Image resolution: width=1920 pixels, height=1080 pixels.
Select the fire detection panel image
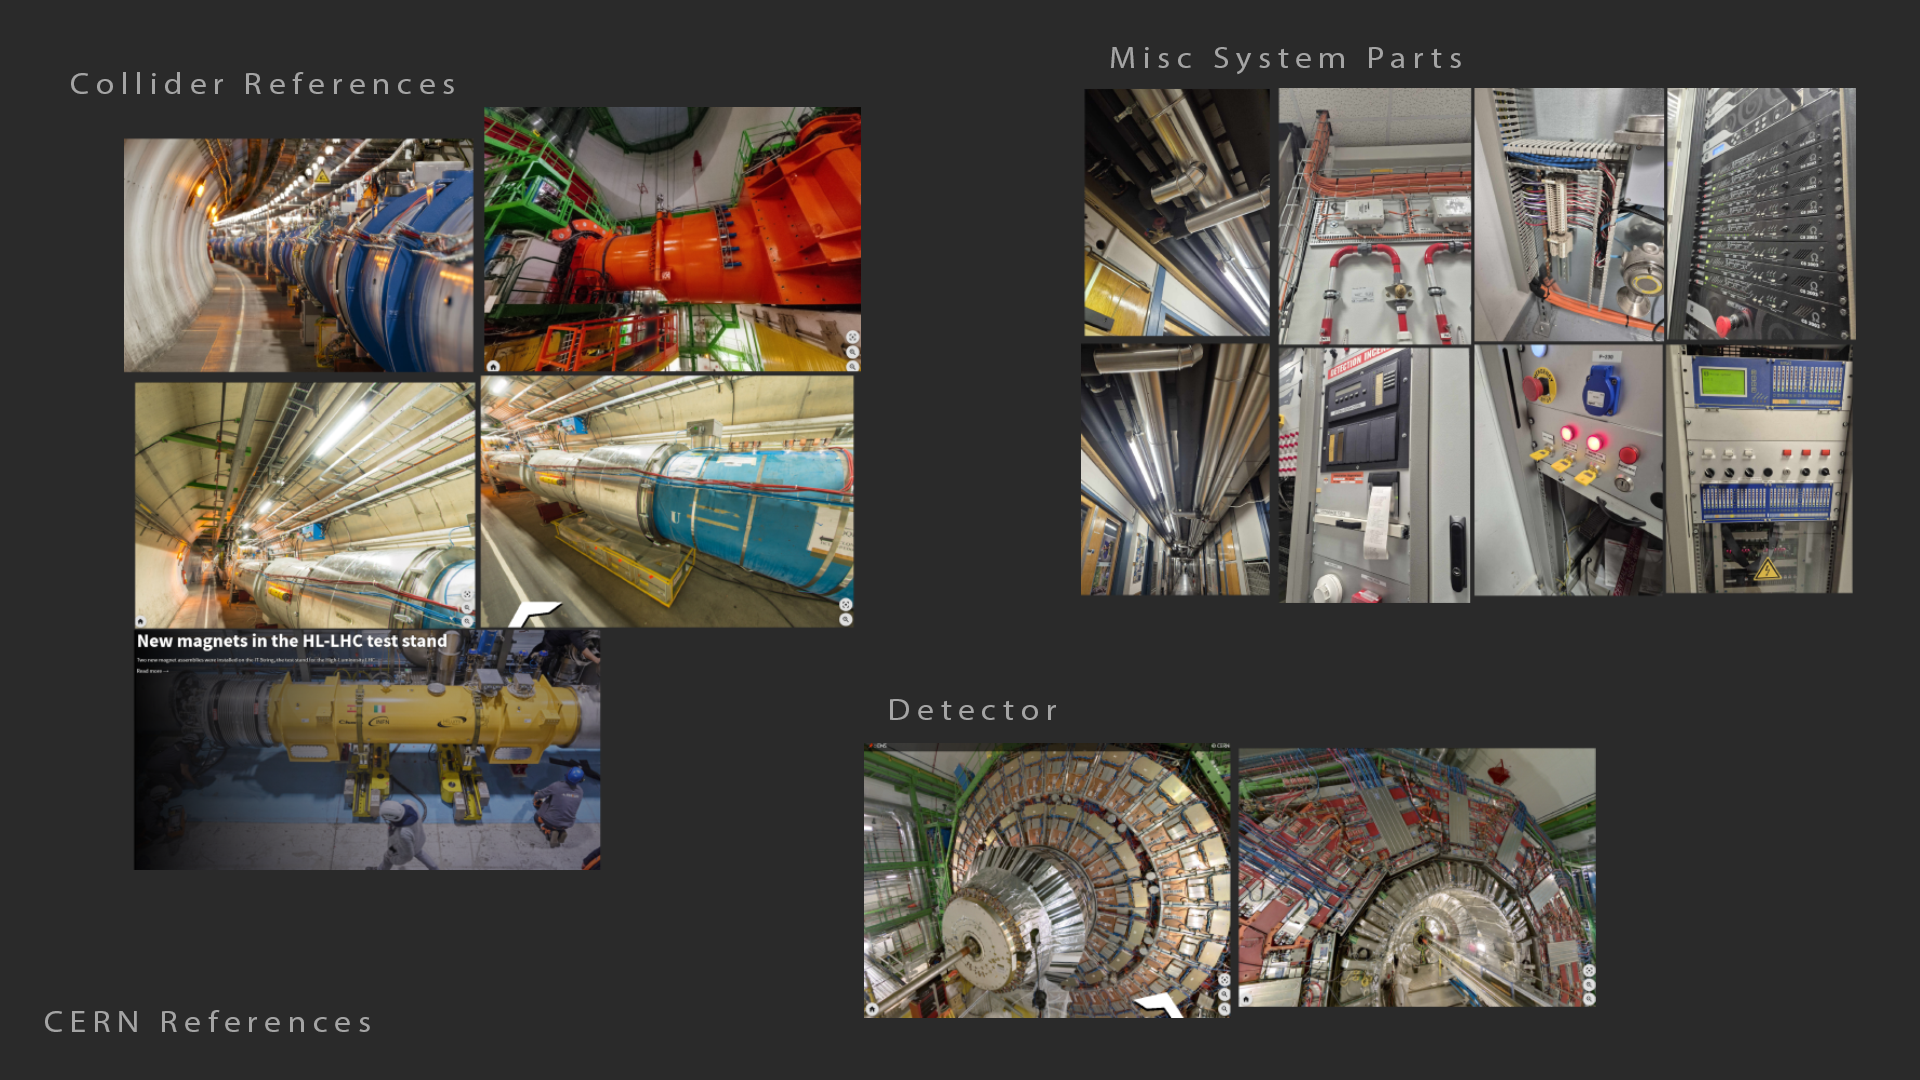point(1374,475)
